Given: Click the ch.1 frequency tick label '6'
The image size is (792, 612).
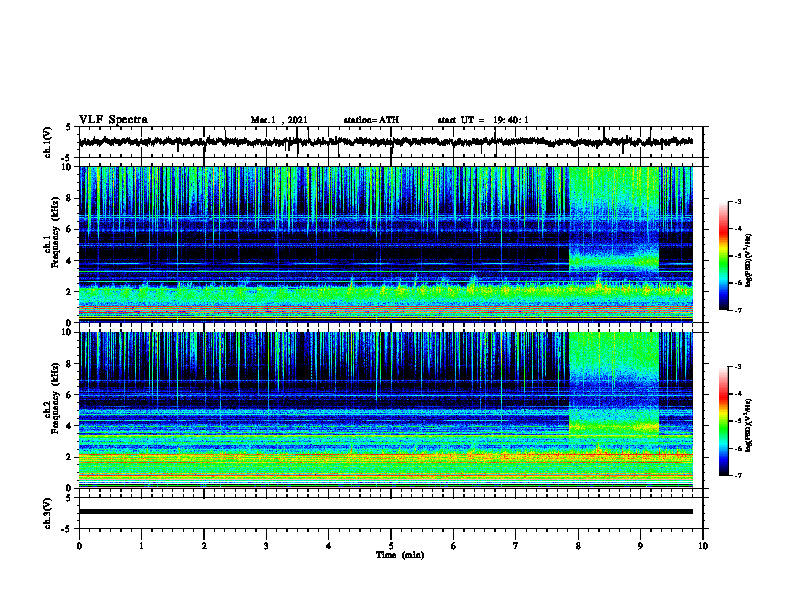Looking at the screenshot, I should (69, 230).
